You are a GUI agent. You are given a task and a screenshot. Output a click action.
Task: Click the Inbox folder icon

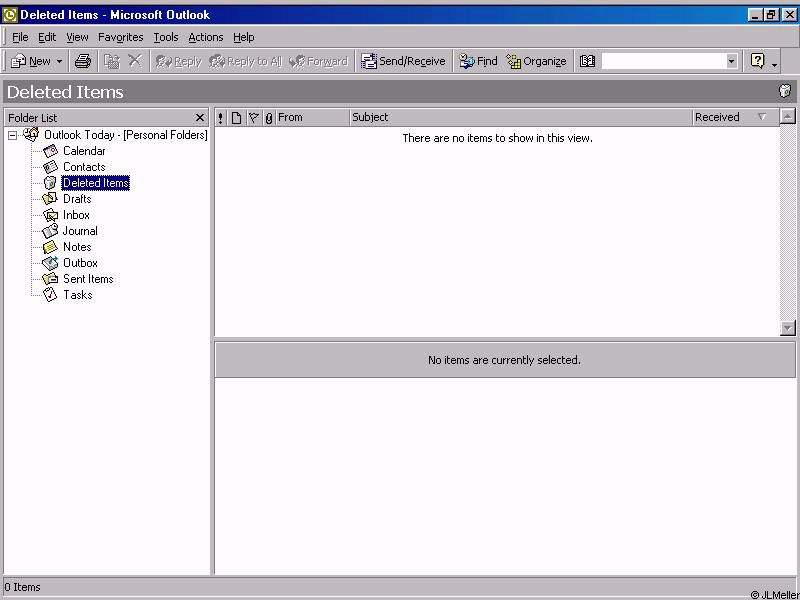(x=50, y=215)
